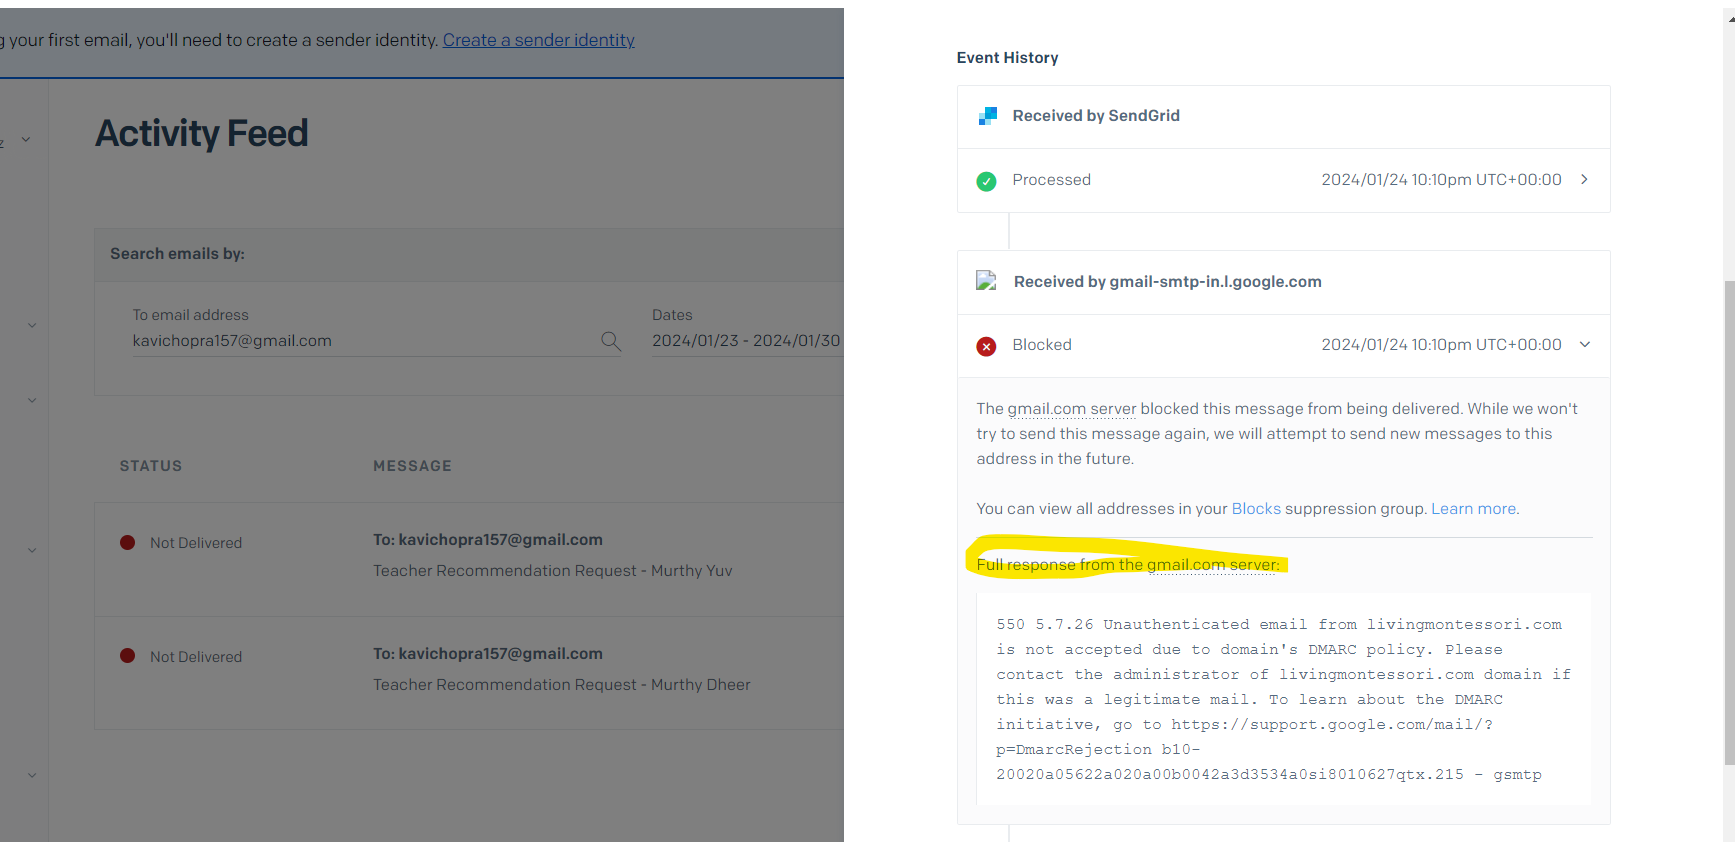Click the 'gmail.com server' underlined term in the blocked explanation
The height and width of the screenshot is (842, 1735).
click(1072, 409)
